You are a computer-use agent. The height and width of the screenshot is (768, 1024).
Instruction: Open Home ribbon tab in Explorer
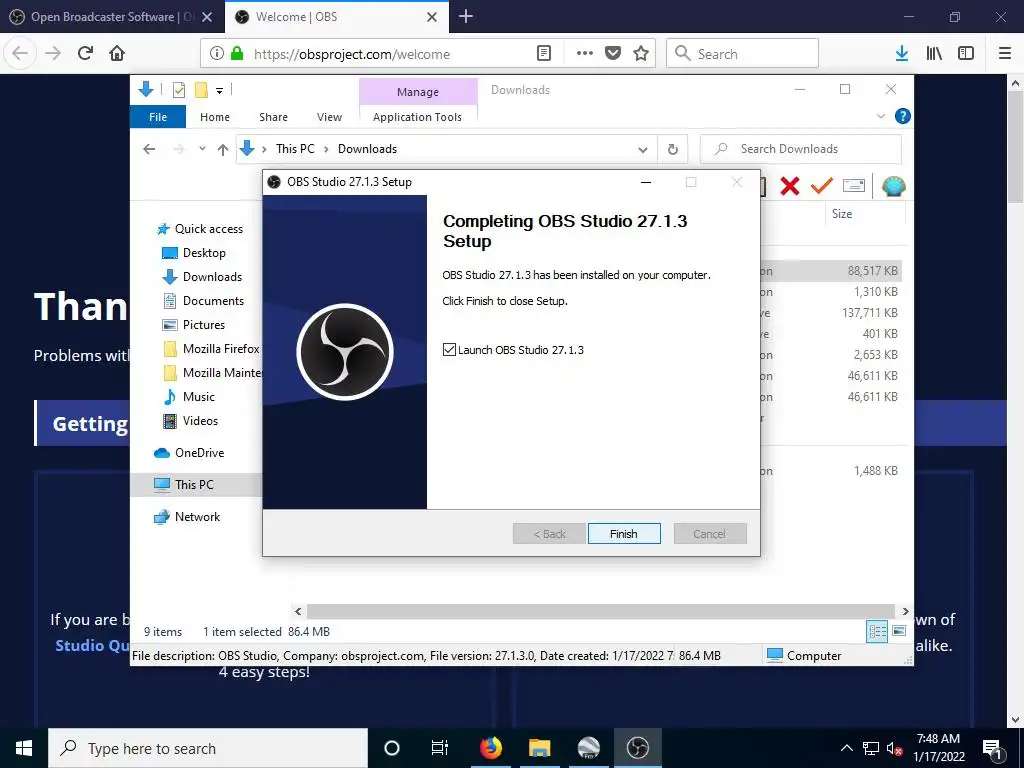tap(215, 117)
